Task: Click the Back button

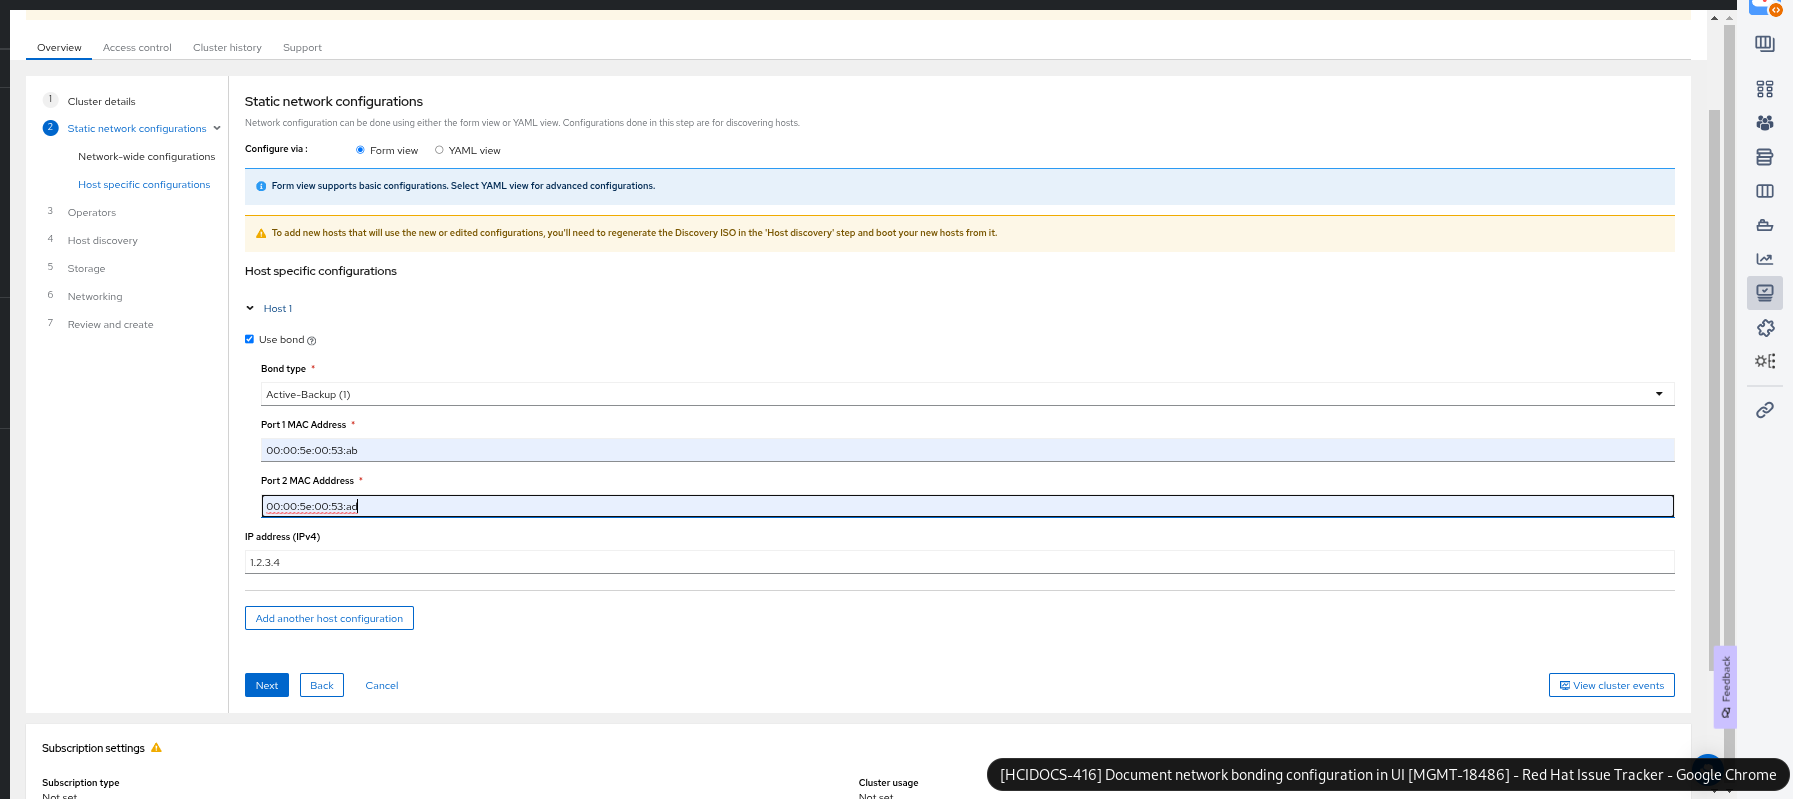Action: 322,685
